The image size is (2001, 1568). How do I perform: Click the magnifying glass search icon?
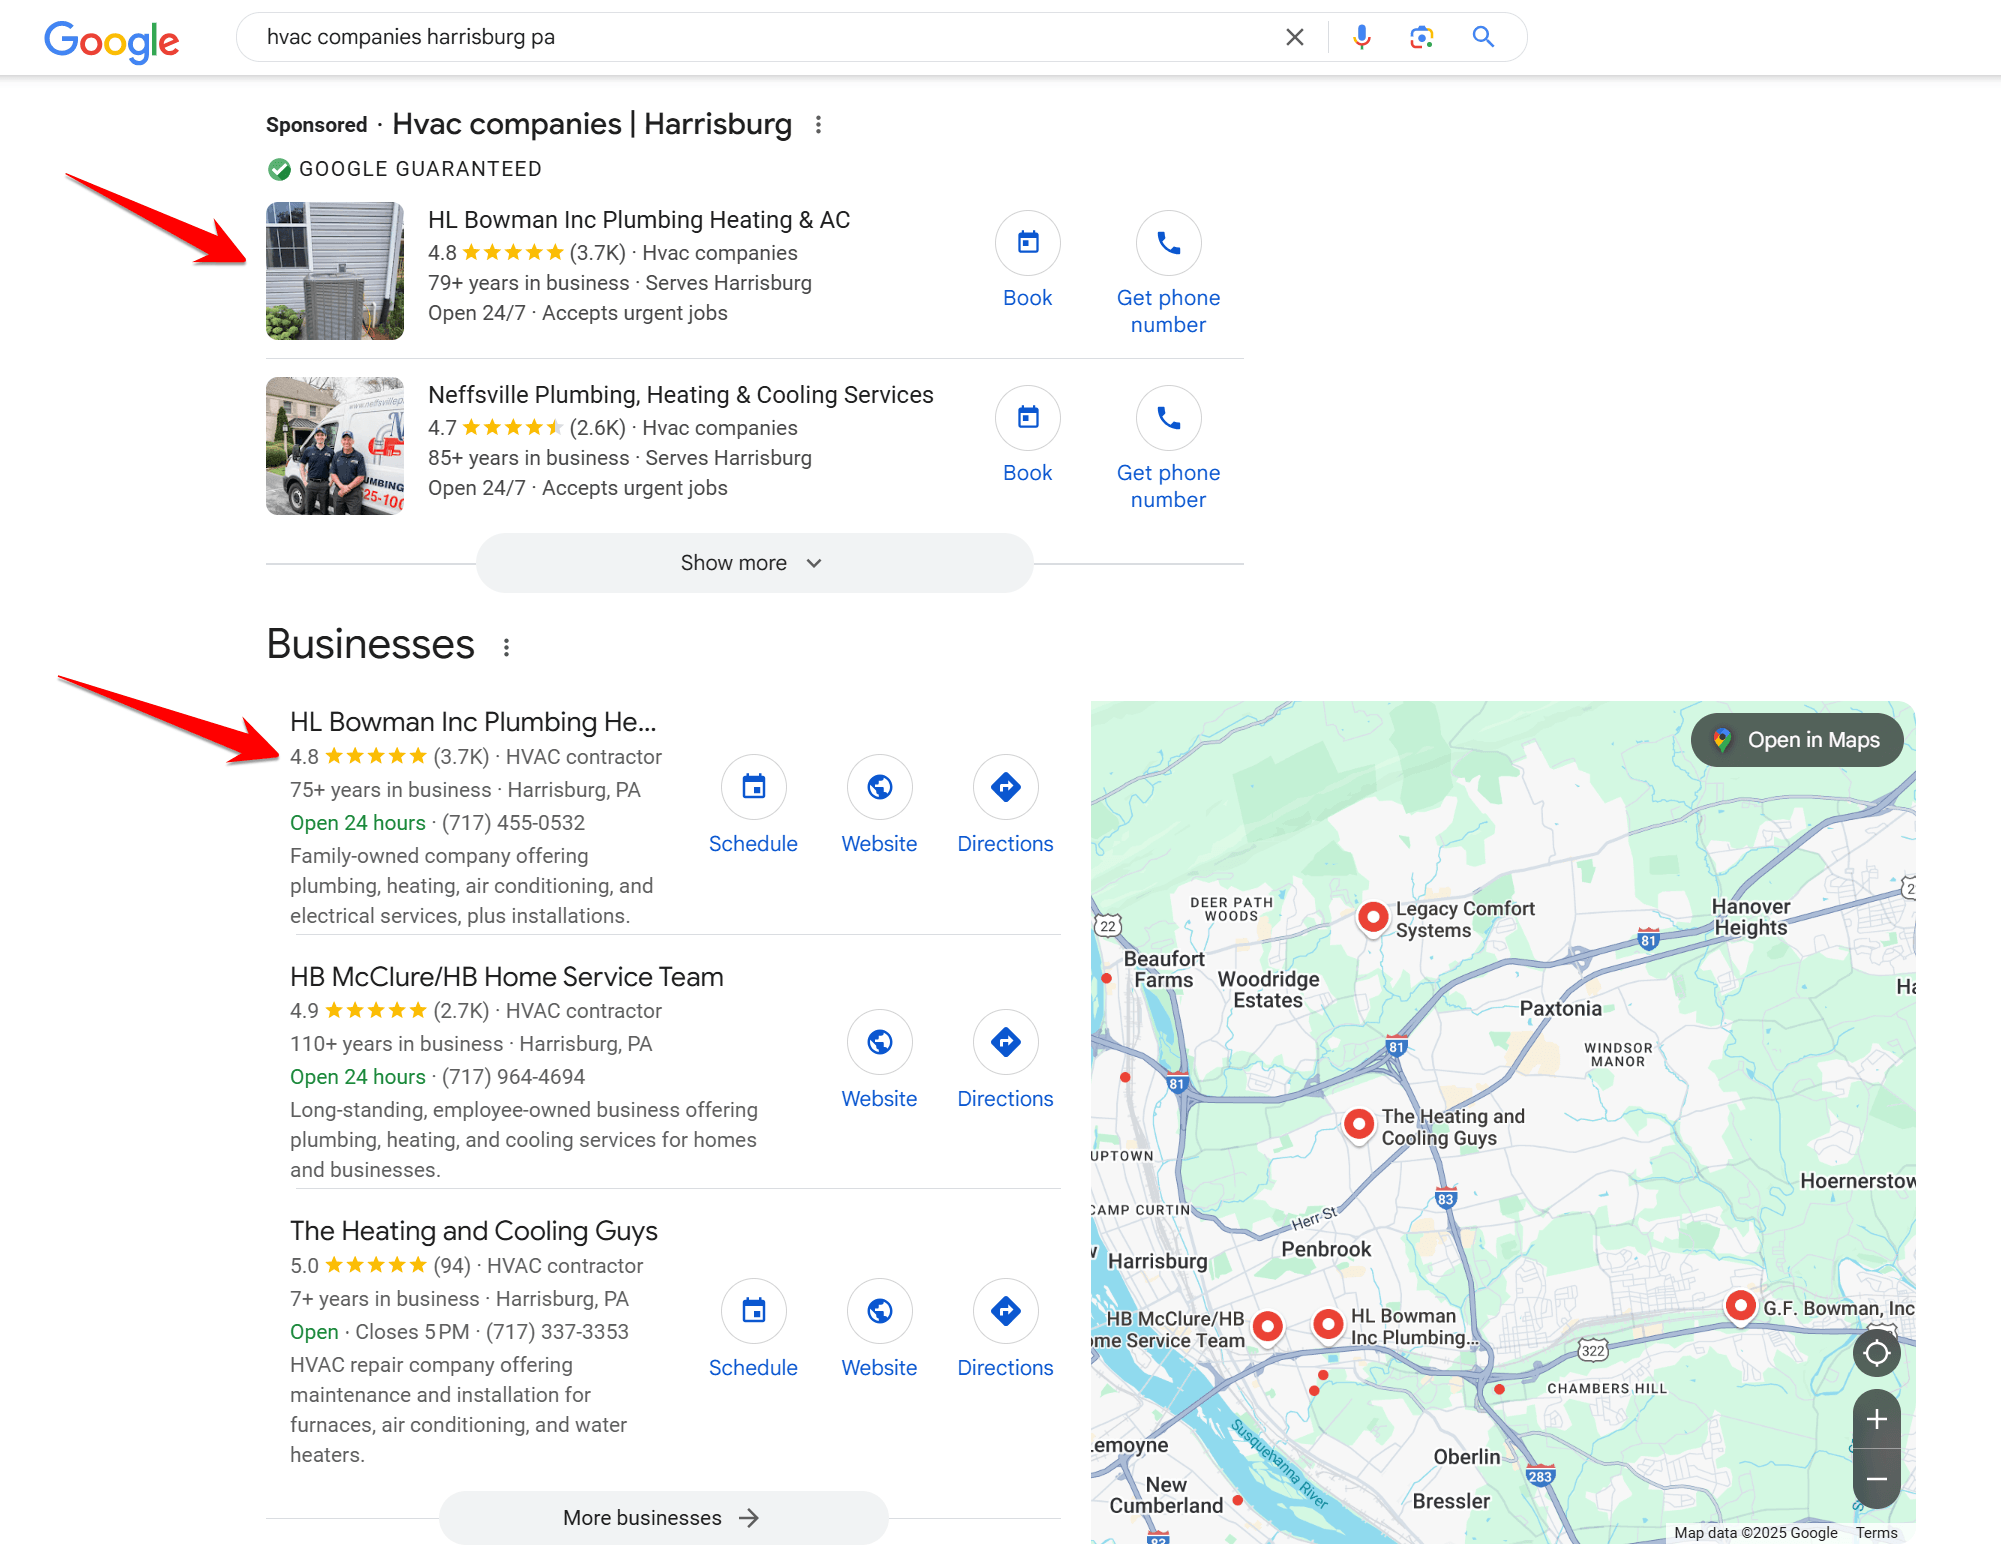1484,37
